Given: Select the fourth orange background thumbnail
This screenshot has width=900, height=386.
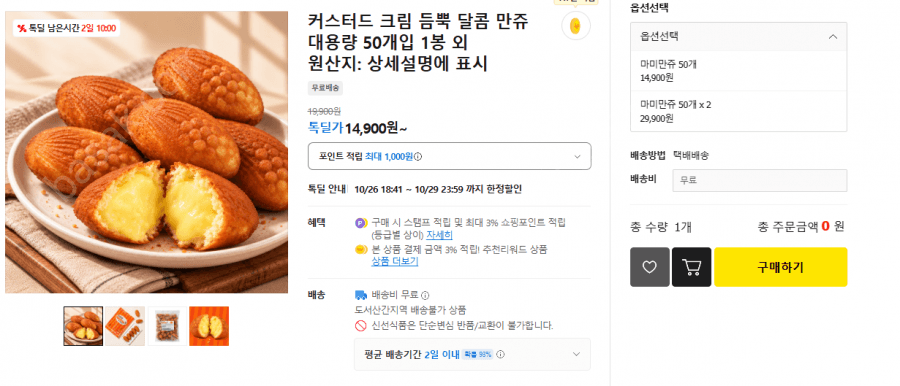Looking at the screenshot, I should (209, 326).
